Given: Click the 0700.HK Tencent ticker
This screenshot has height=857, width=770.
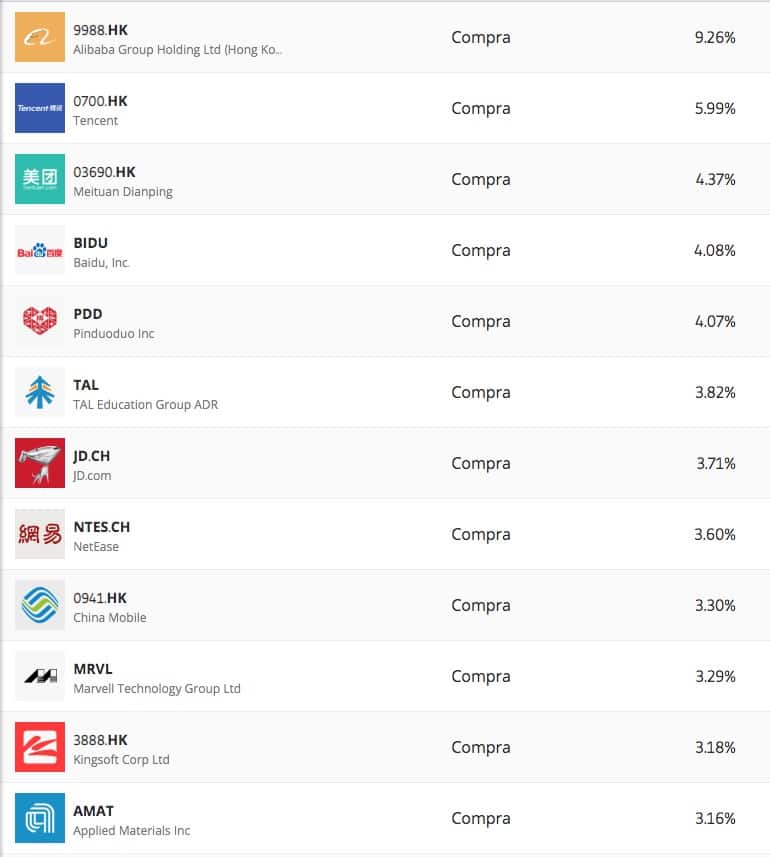Looking at the screenshot, I should (x=100, y=101).
